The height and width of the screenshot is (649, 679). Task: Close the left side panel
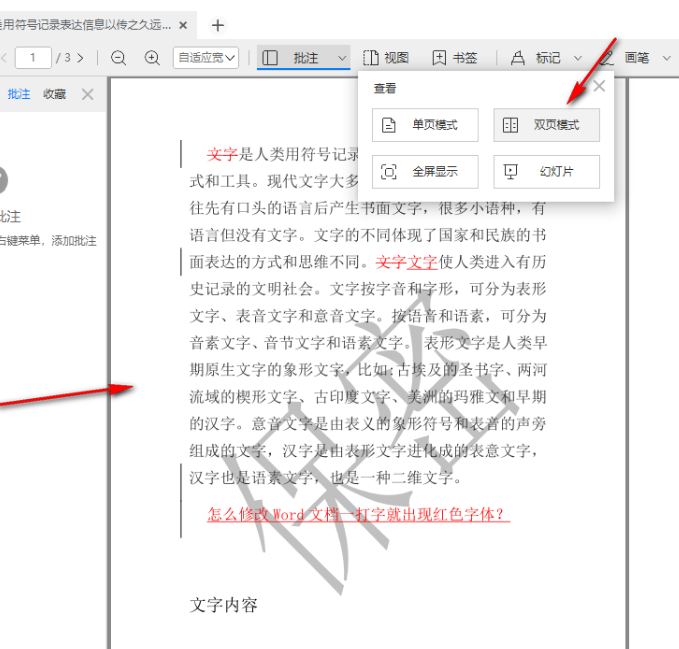(x=87, y=94)
